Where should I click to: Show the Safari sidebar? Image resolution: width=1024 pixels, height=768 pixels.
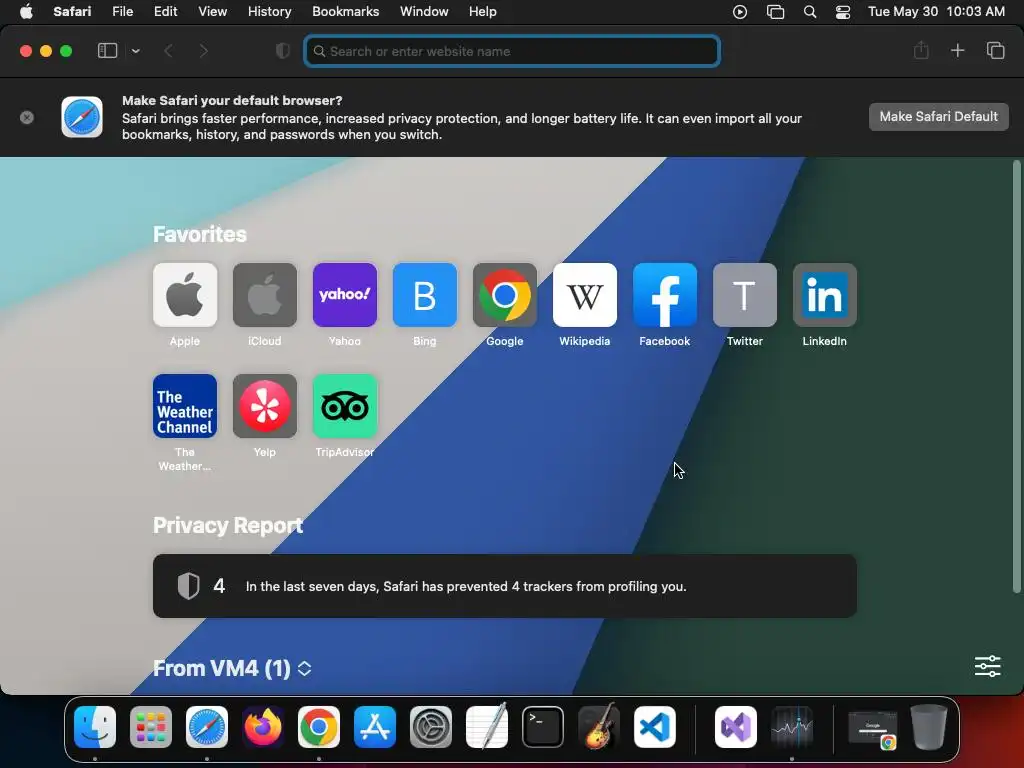[x=107, y=51]
